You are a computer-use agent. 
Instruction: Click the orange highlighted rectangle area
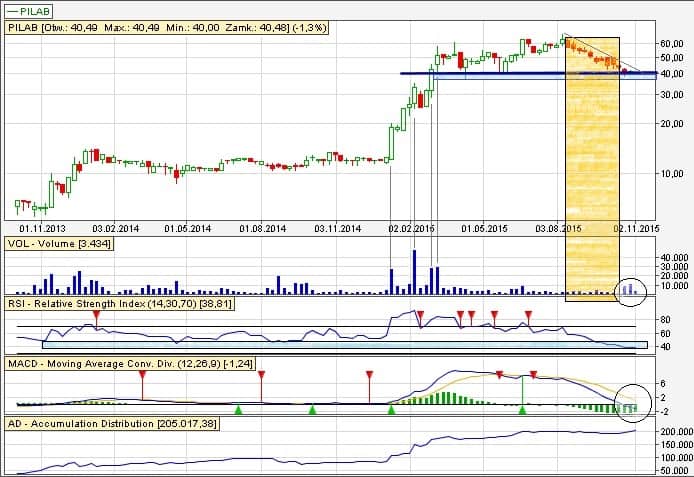[593, 180]
